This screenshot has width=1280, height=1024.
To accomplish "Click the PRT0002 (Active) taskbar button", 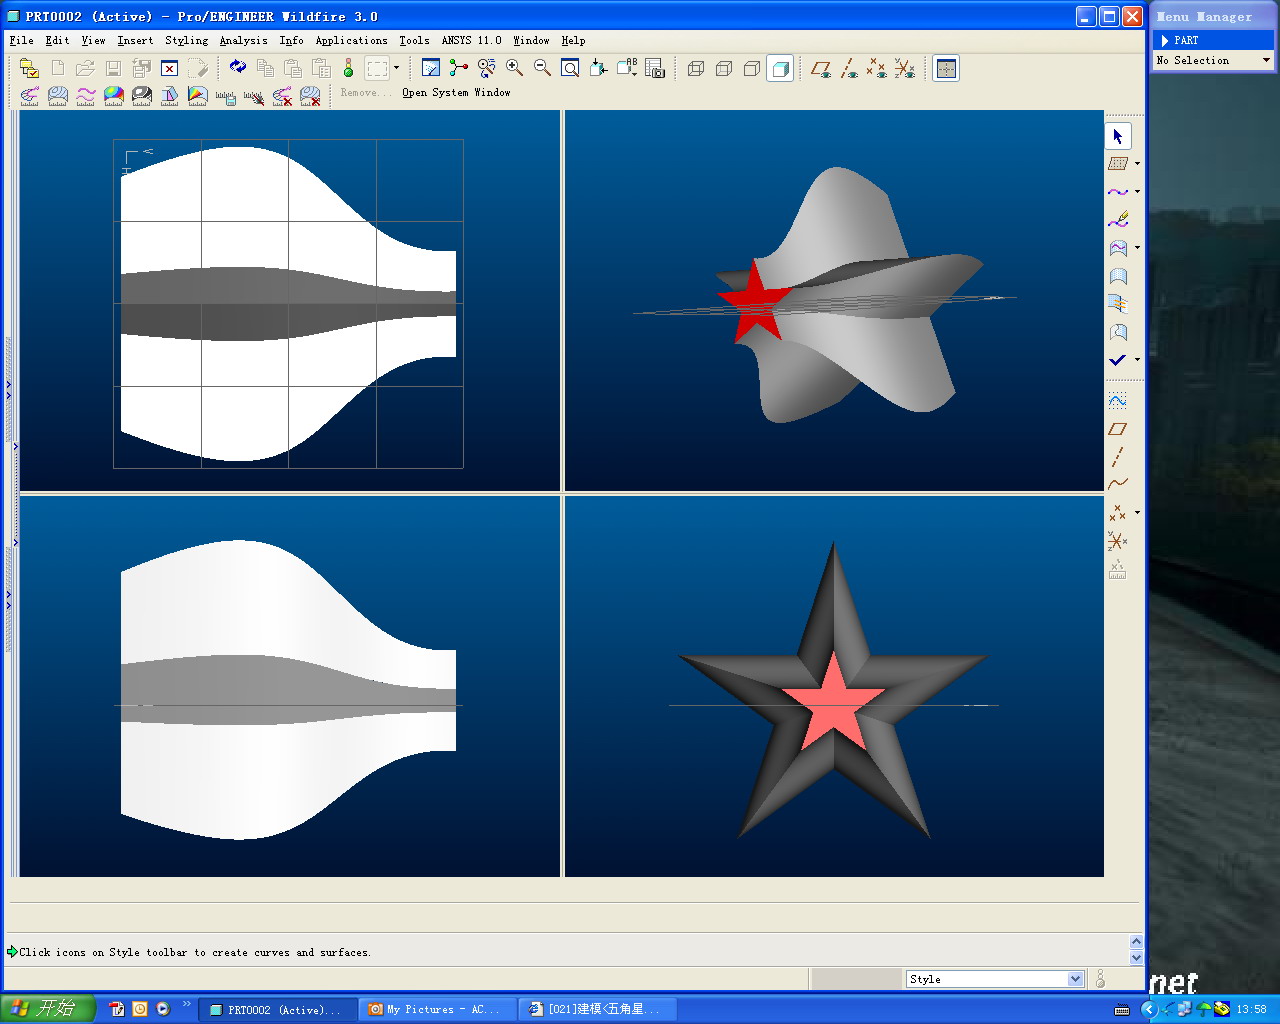I will click(x=278, y=1009).
